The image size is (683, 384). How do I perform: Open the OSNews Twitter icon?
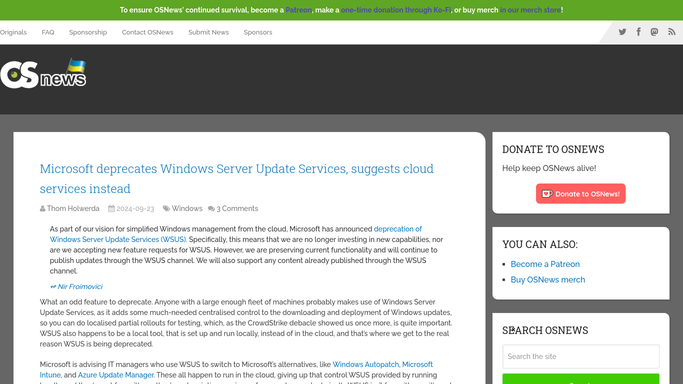coord(622,32)
